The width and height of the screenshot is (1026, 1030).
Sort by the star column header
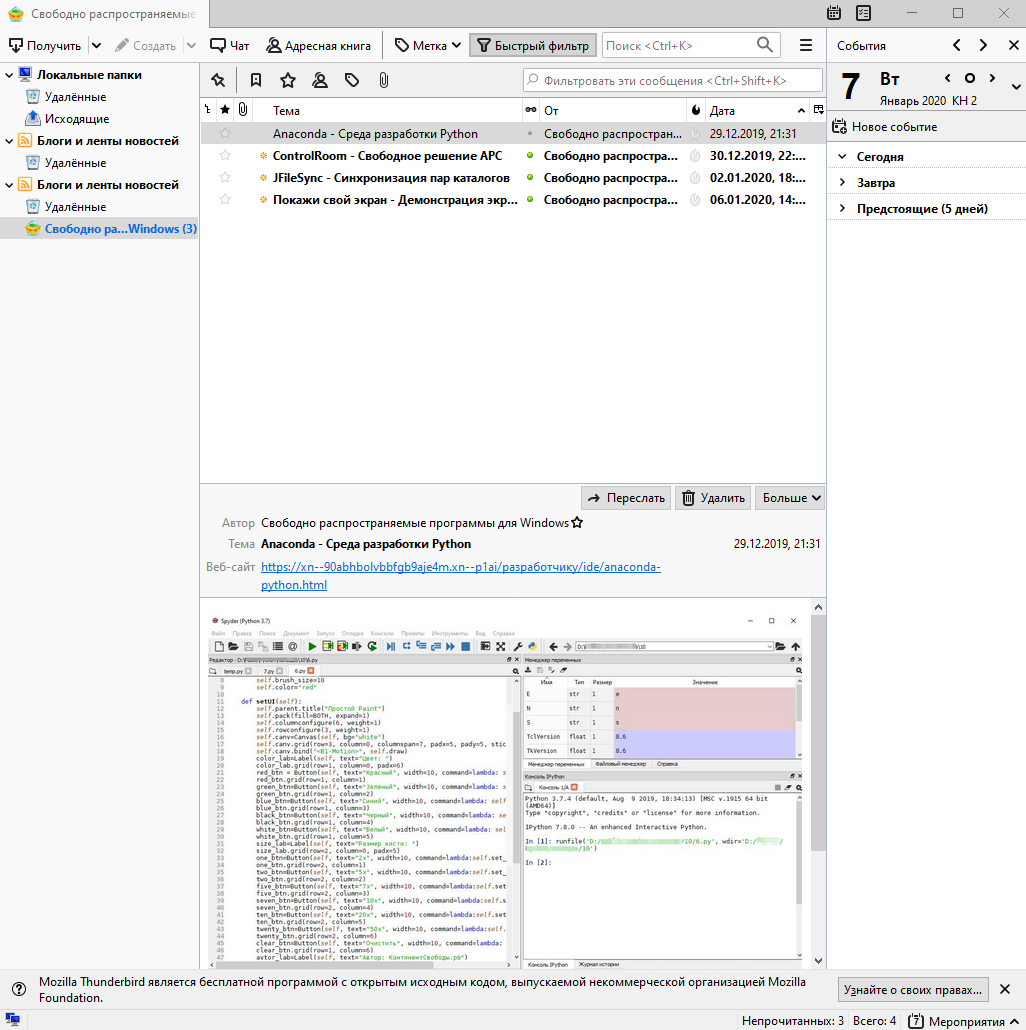[x=225, y=110]
